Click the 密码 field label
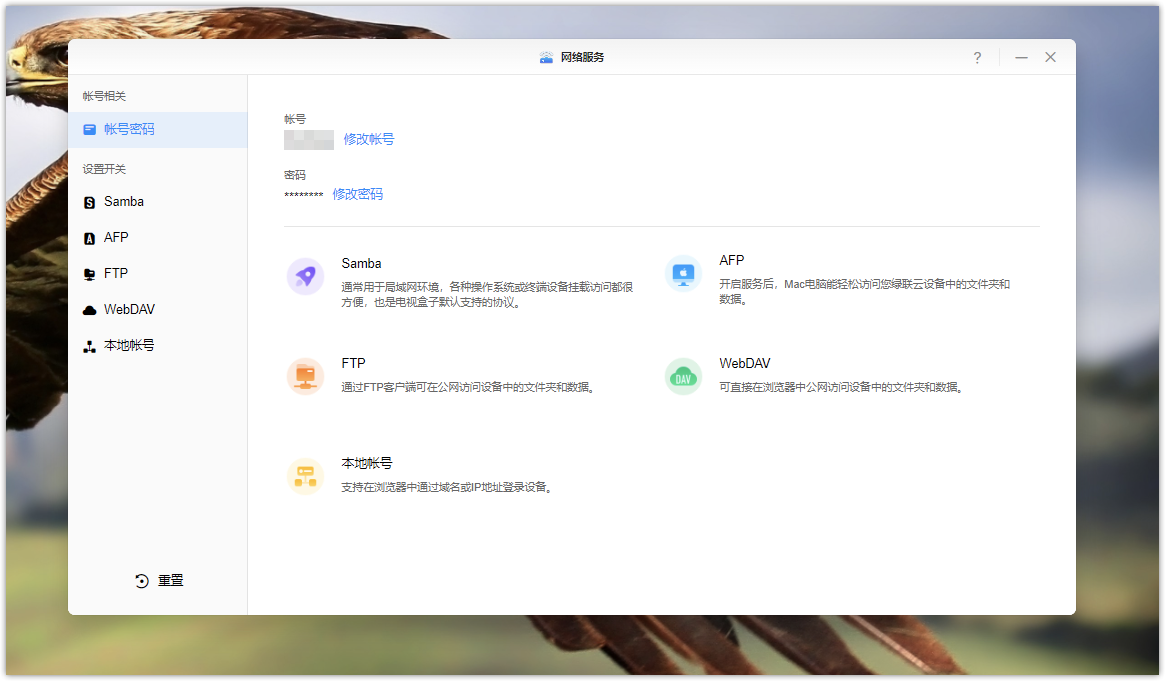 (x=295, y=175)
